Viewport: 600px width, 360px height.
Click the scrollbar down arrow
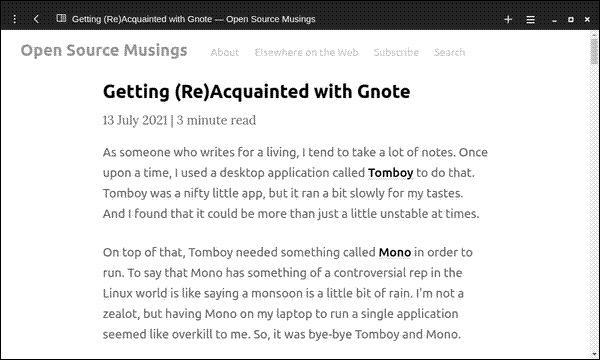[594, 354]
